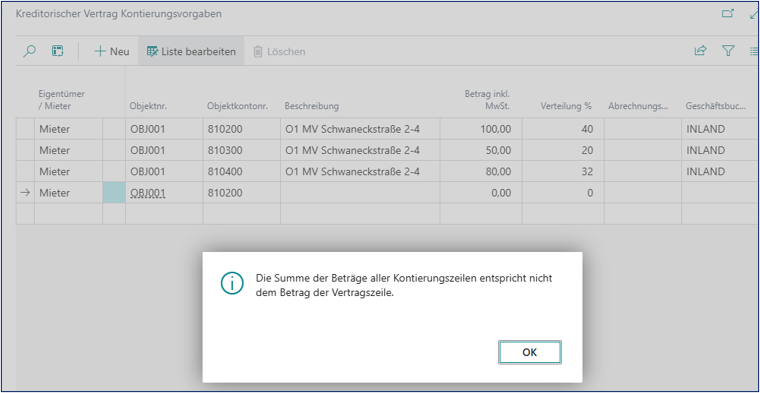The height and width of the screenshot is (393, 760).
Task: Click the 0,00 amount cell
Action: (481, 193)
